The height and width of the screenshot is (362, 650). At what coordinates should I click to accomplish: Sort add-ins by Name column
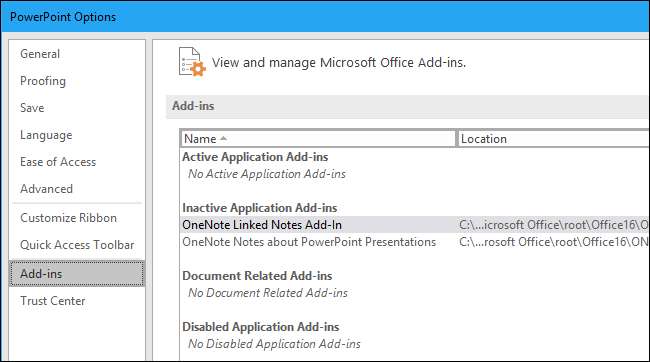pos(318,138)
